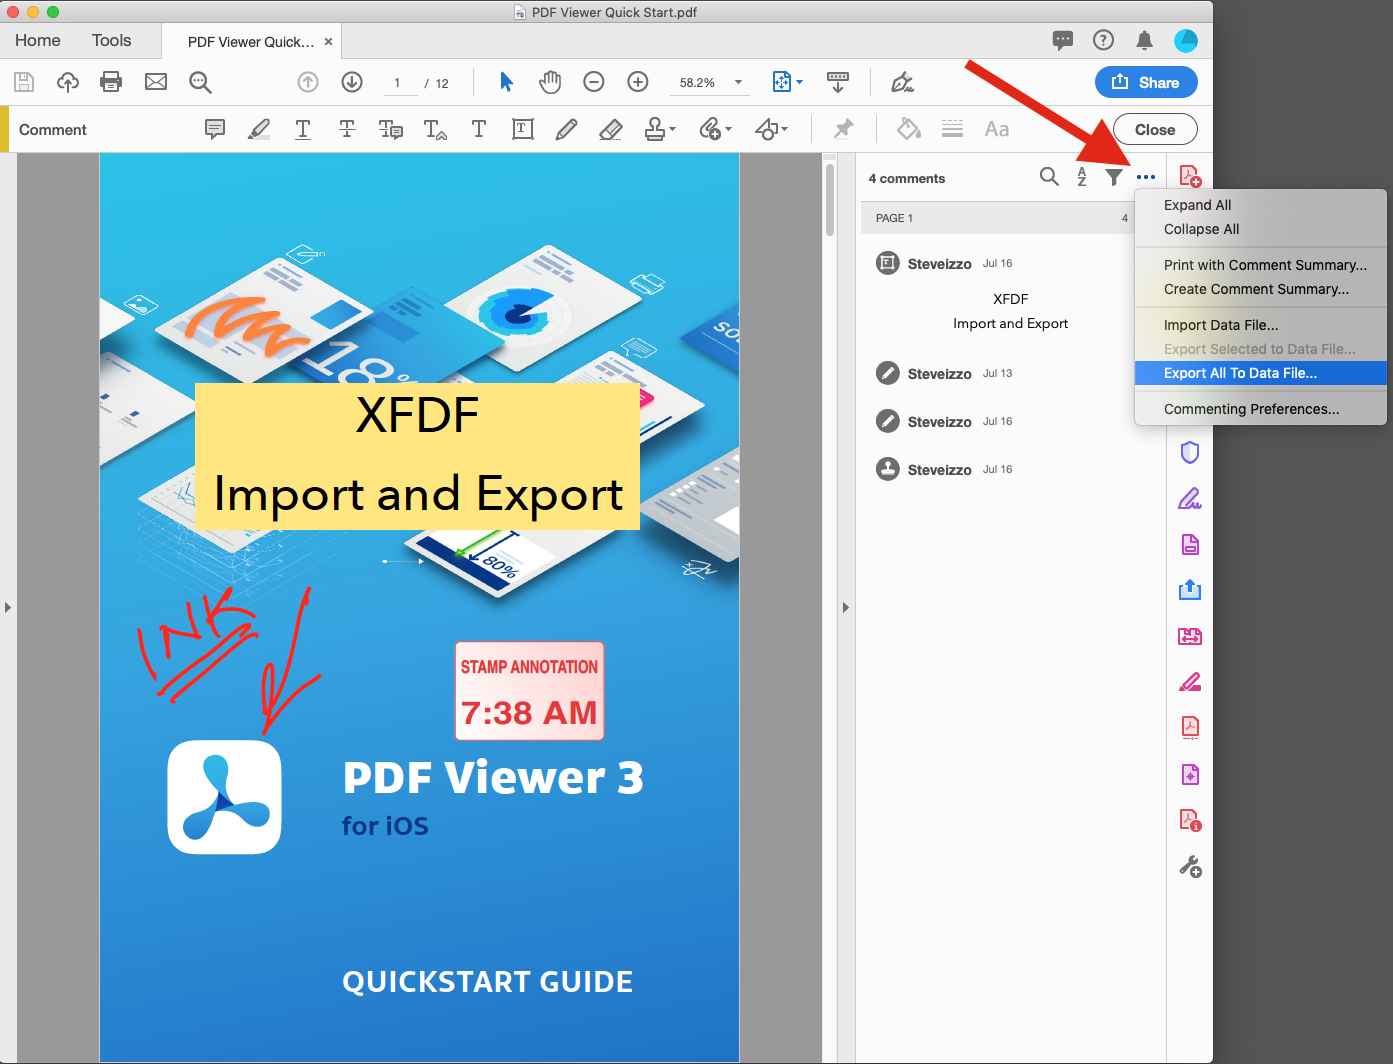Screen dimensions: 1393x1064
Task: Click the search comments magnifier icon
Action: pos(1048,177)
